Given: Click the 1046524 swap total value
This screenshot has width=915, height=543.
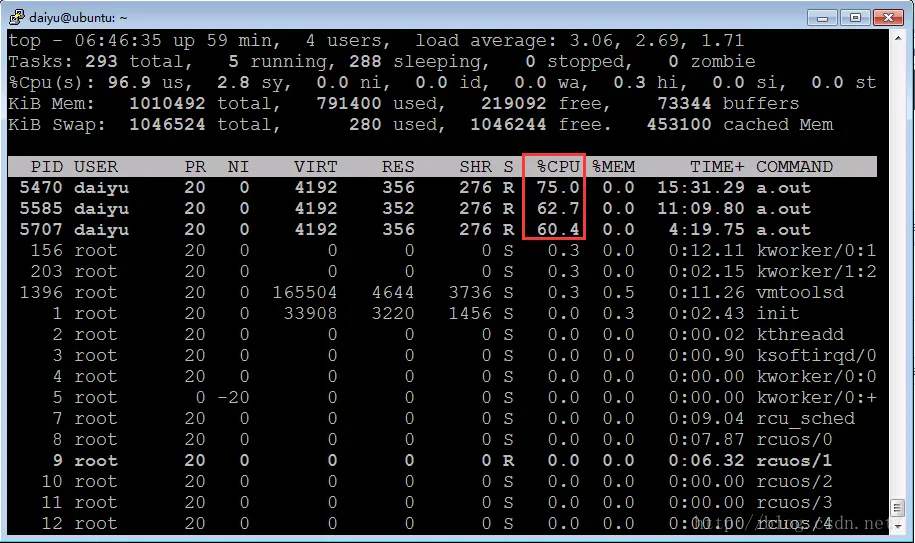Looking at the screenshot, I should click(167, 125).
